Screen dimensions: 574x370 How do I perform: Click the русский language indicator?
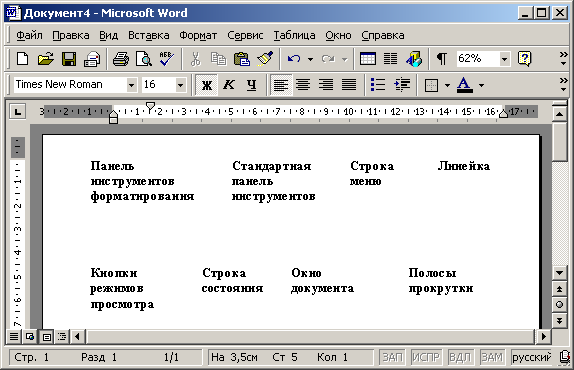[x=532, y=357]
